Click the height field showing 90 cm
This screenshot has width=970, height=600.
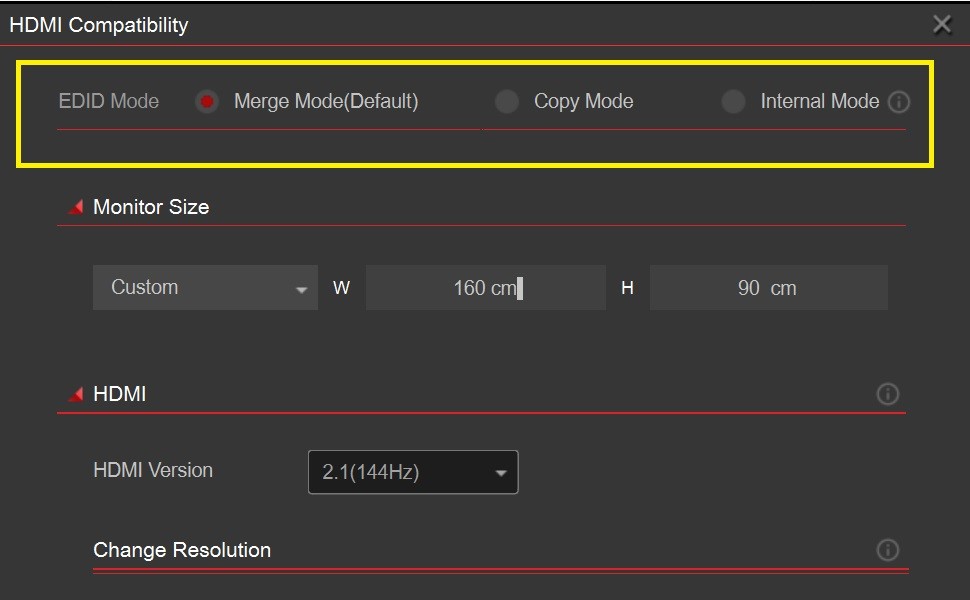(x=768, y=288)
